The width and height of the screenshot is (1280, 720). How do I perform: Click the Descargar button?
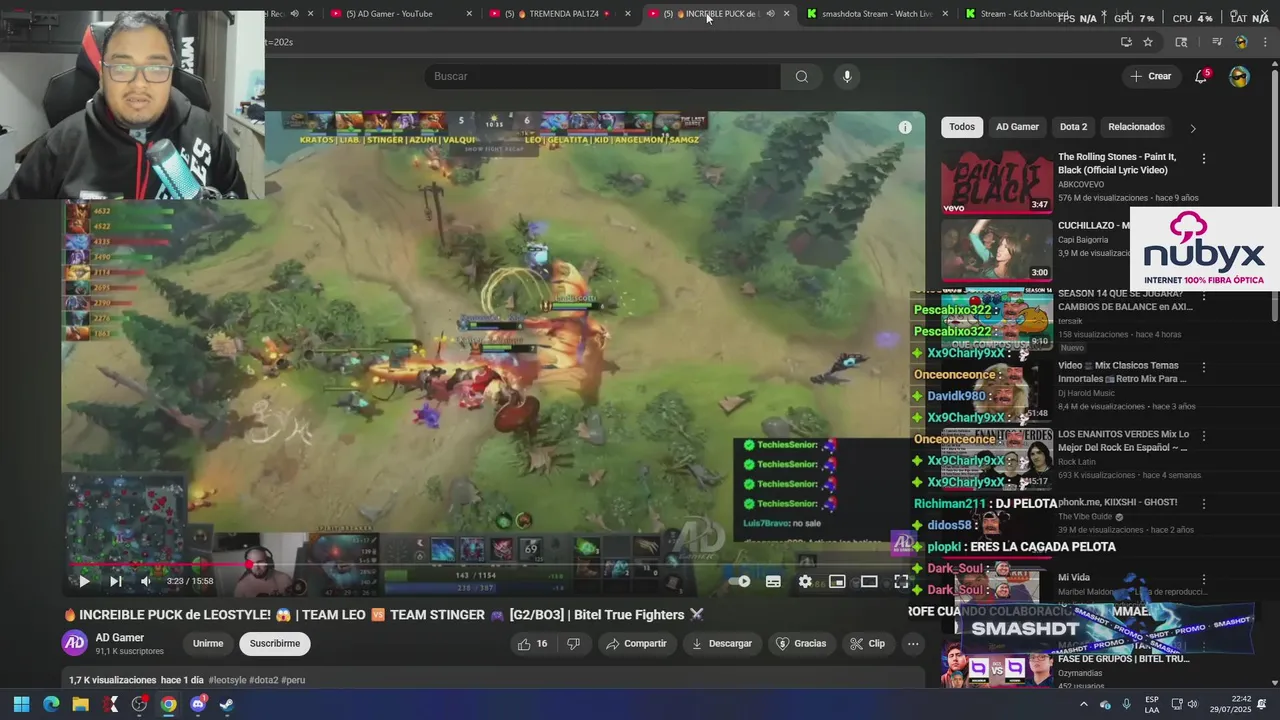[x=722, y=644]
